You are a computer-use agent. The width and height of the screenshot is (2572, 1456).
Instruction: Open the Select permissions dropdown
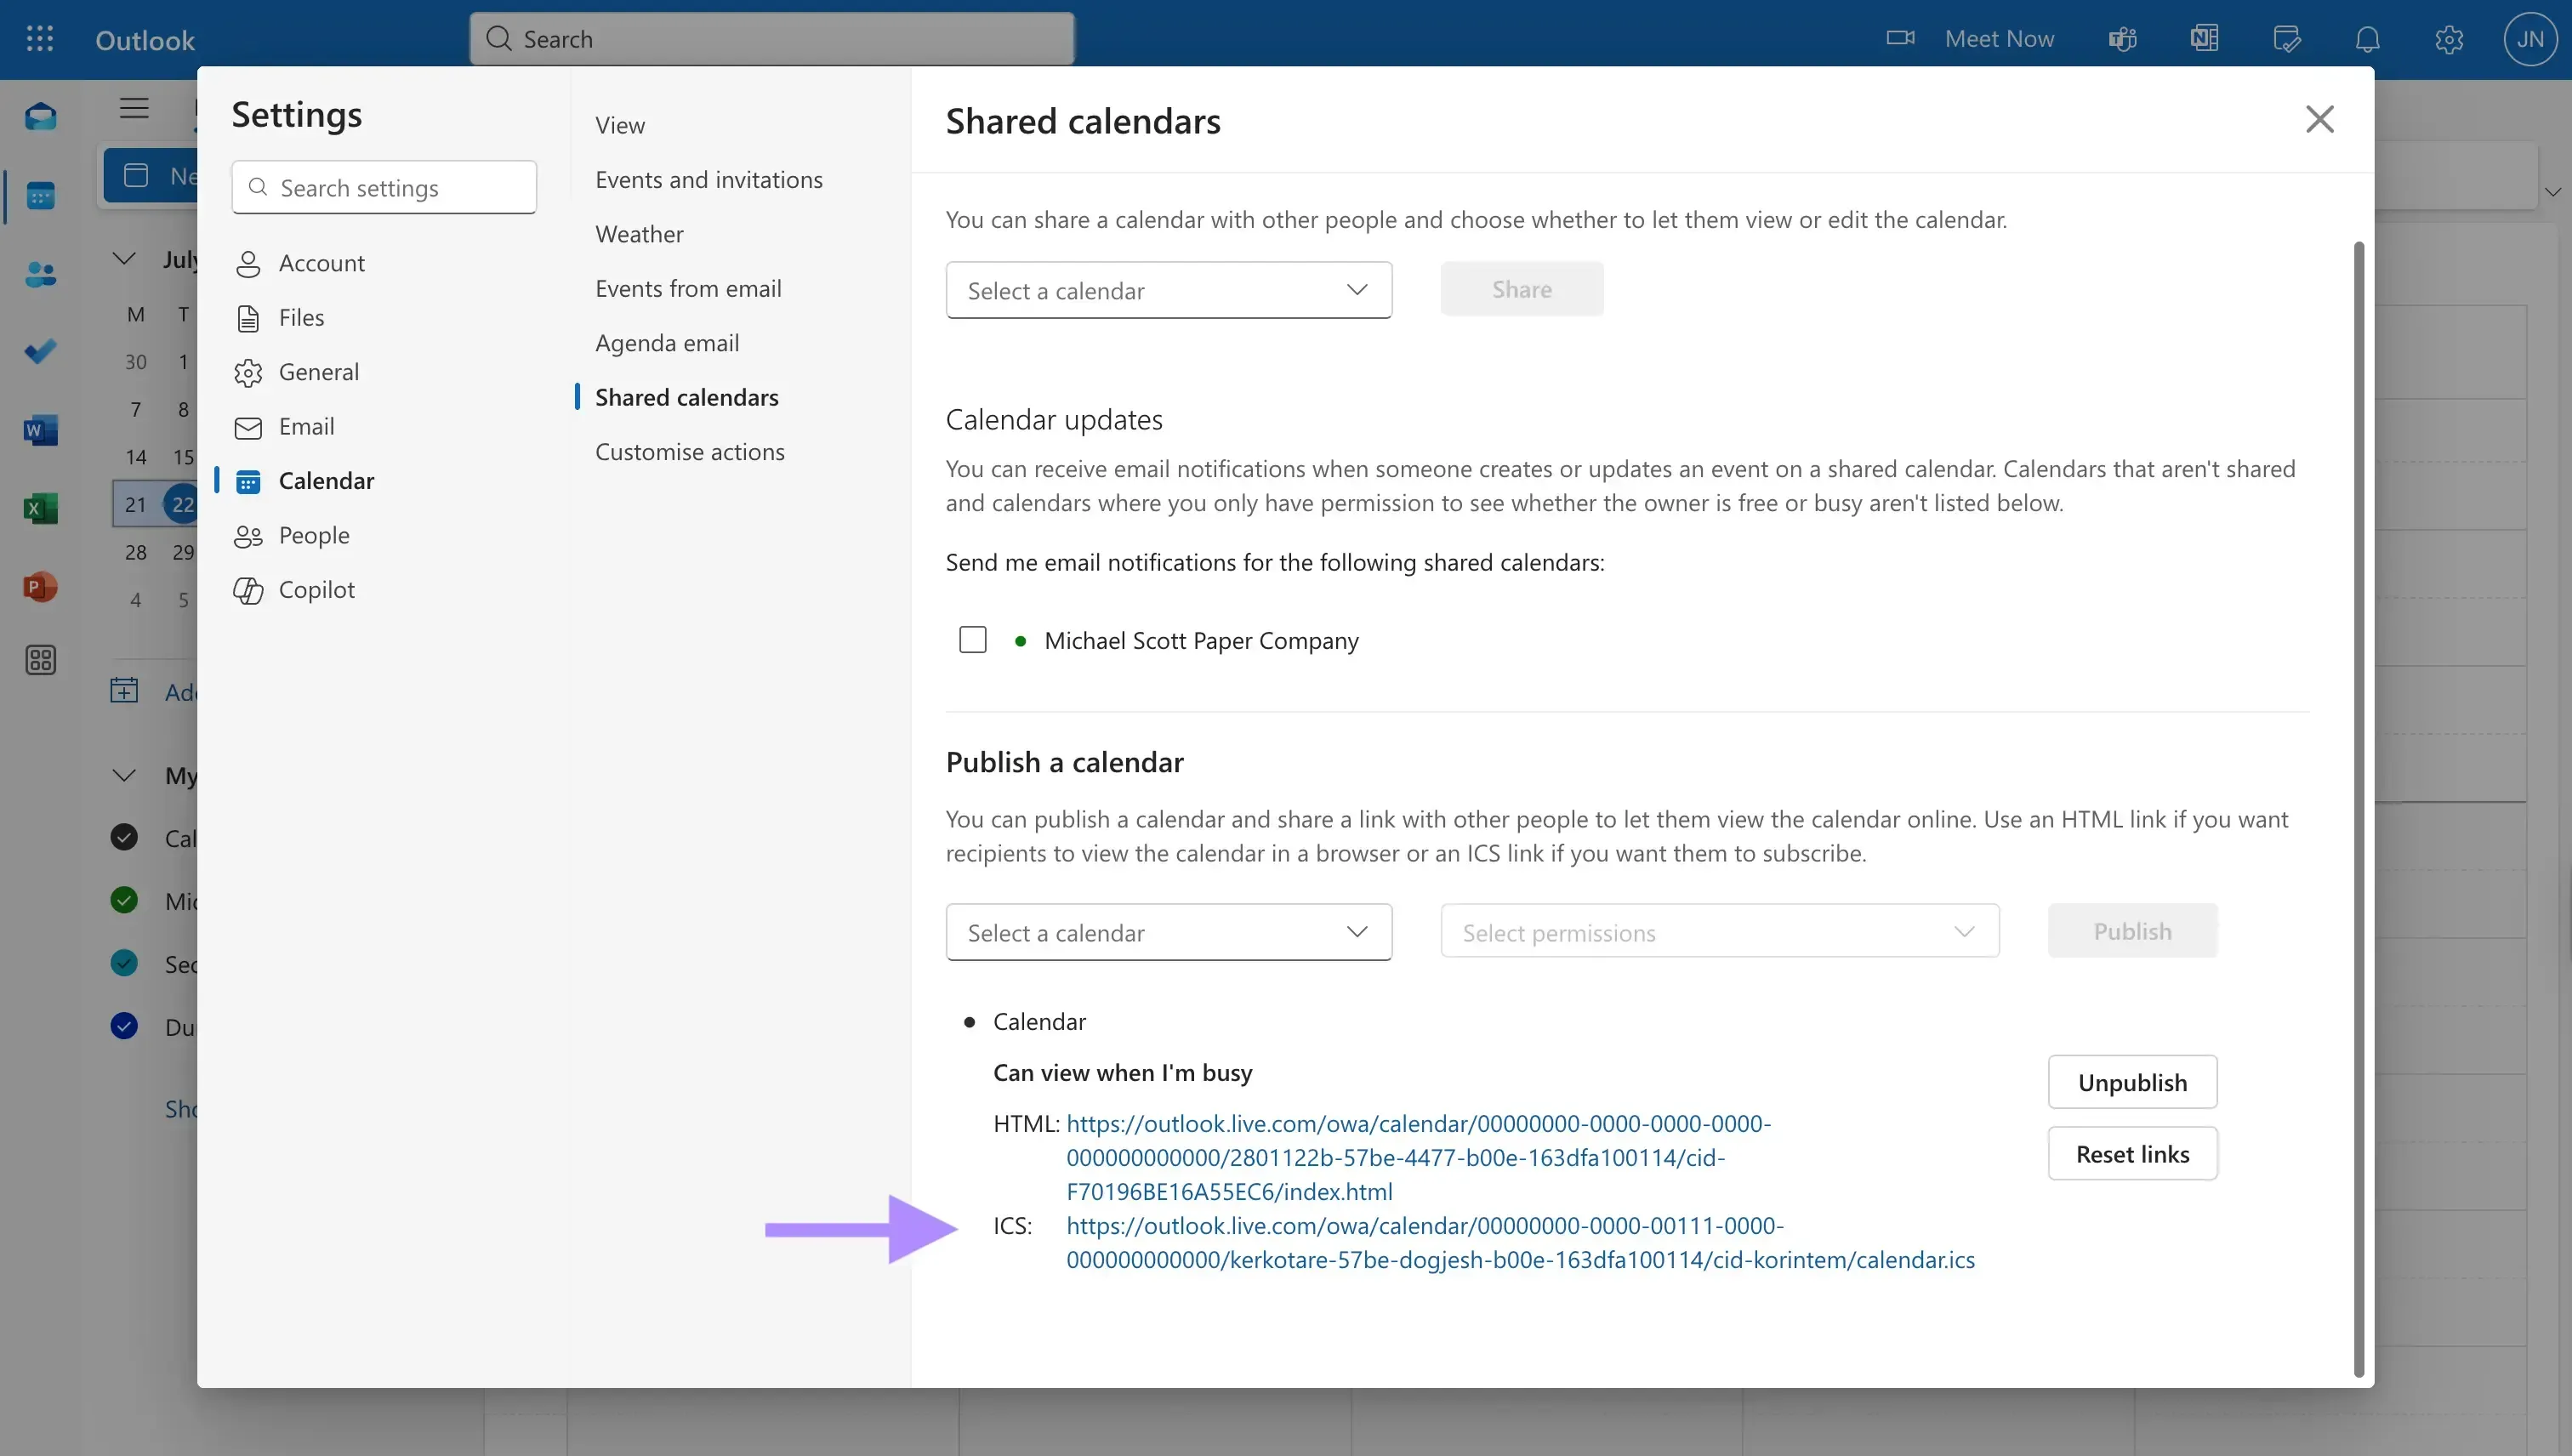point(1716,931)
